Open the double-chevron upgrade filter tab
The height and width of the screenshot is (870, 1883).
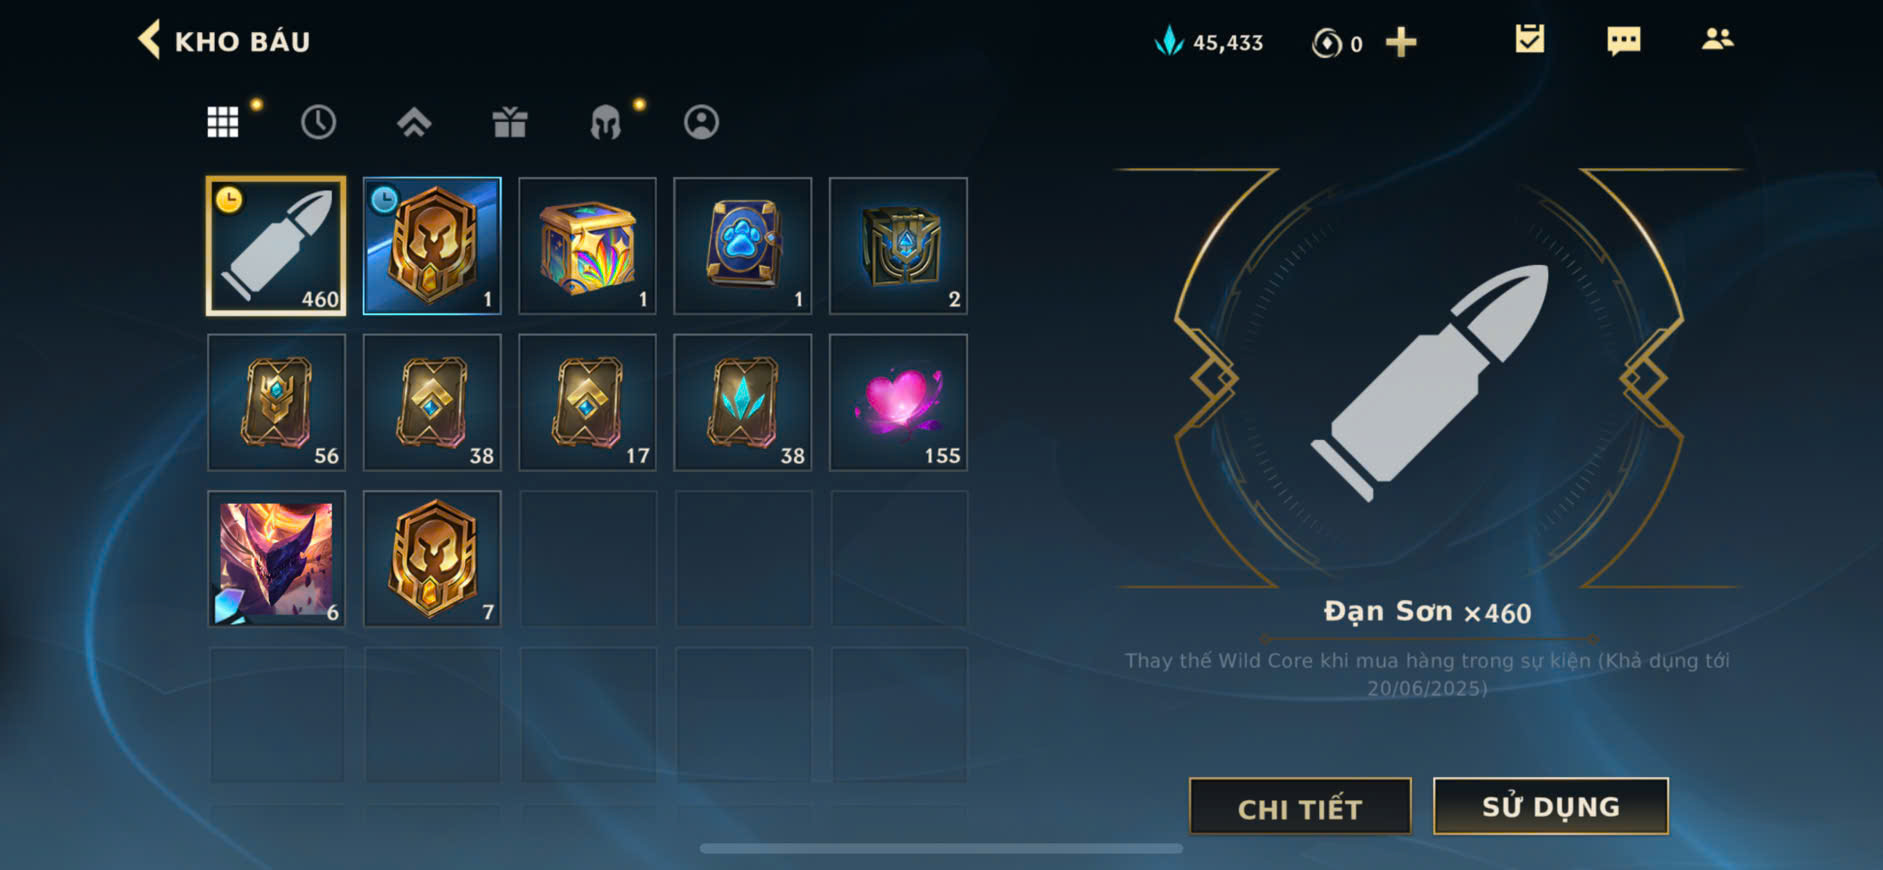414,122
